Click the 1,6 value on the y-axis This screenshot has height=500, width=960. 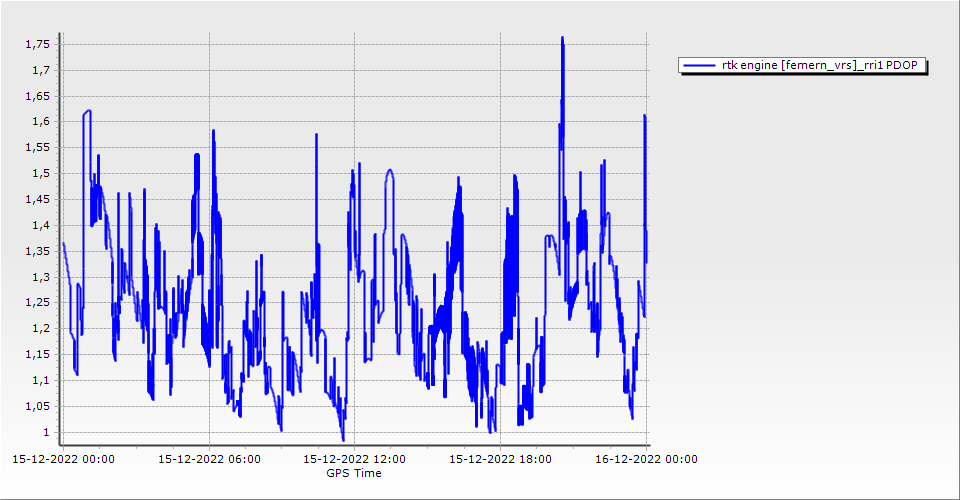tap(43, 122)
